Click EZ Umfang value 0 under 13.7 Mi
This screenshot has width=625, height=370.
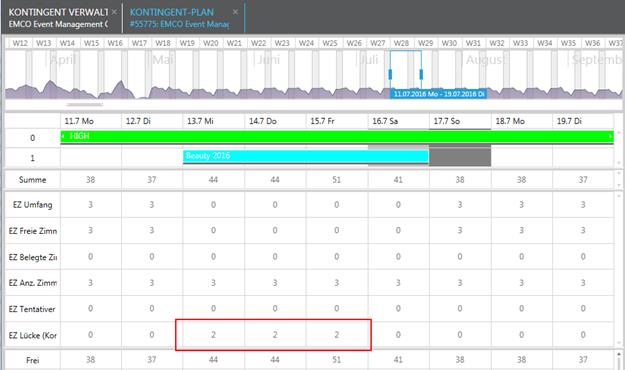coord(214,205)
